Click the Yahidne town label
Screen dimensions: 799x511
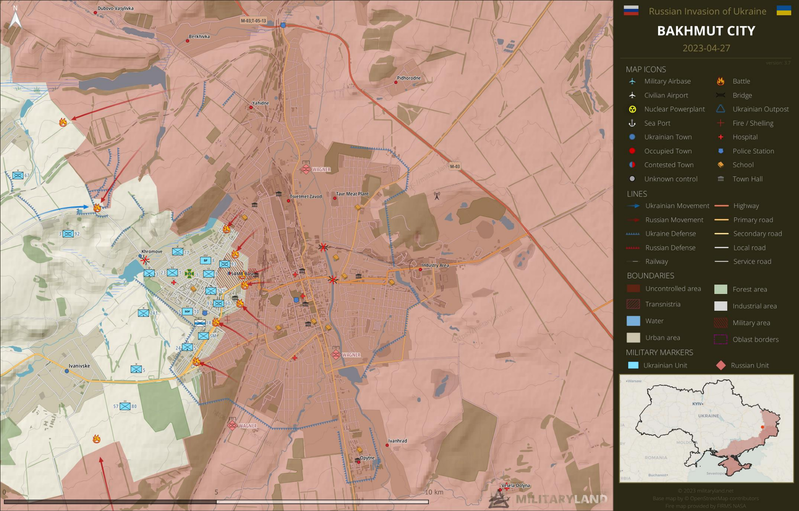point(260,103)
